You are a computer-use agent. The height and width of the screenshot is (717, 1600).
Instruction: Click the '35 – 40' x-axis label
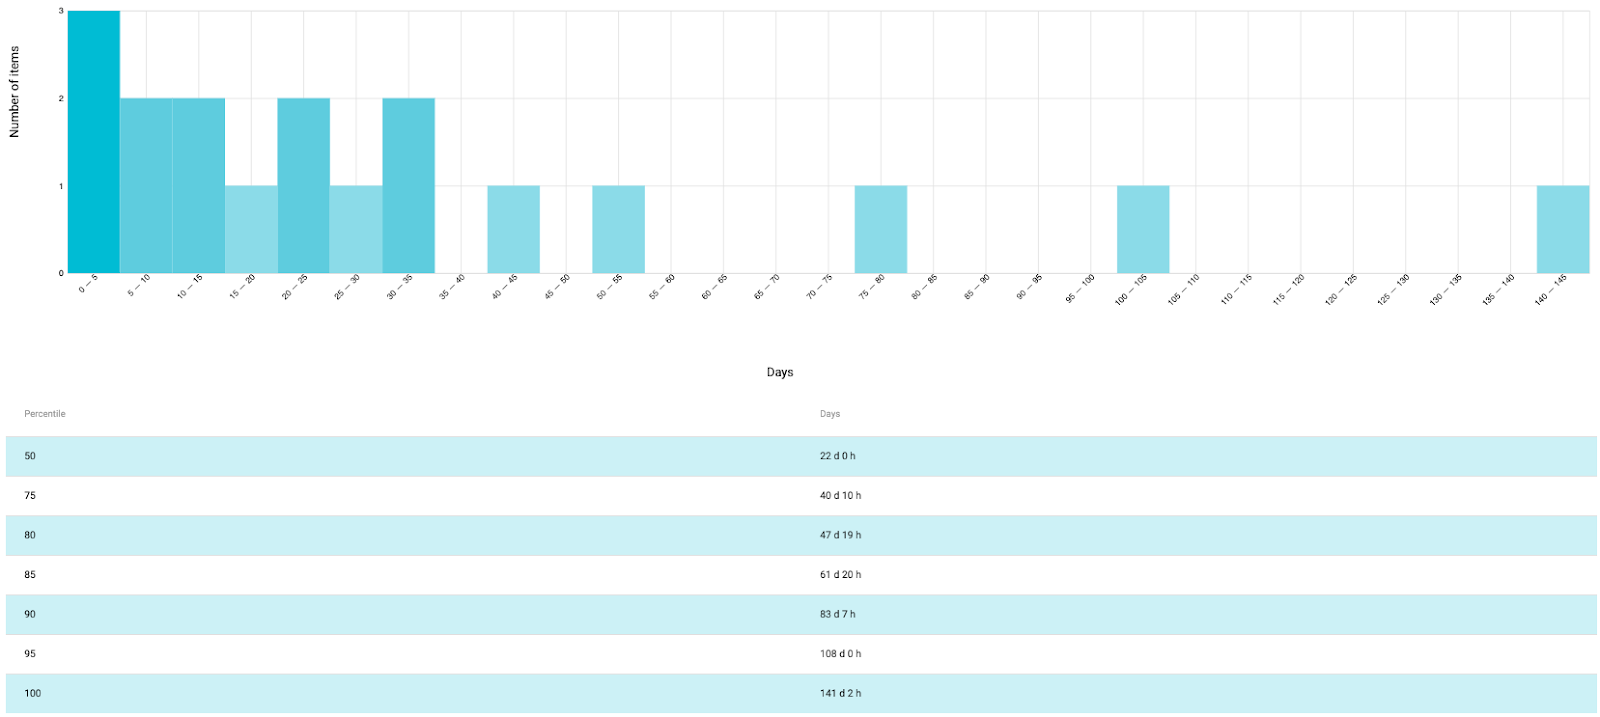[453, 287]
